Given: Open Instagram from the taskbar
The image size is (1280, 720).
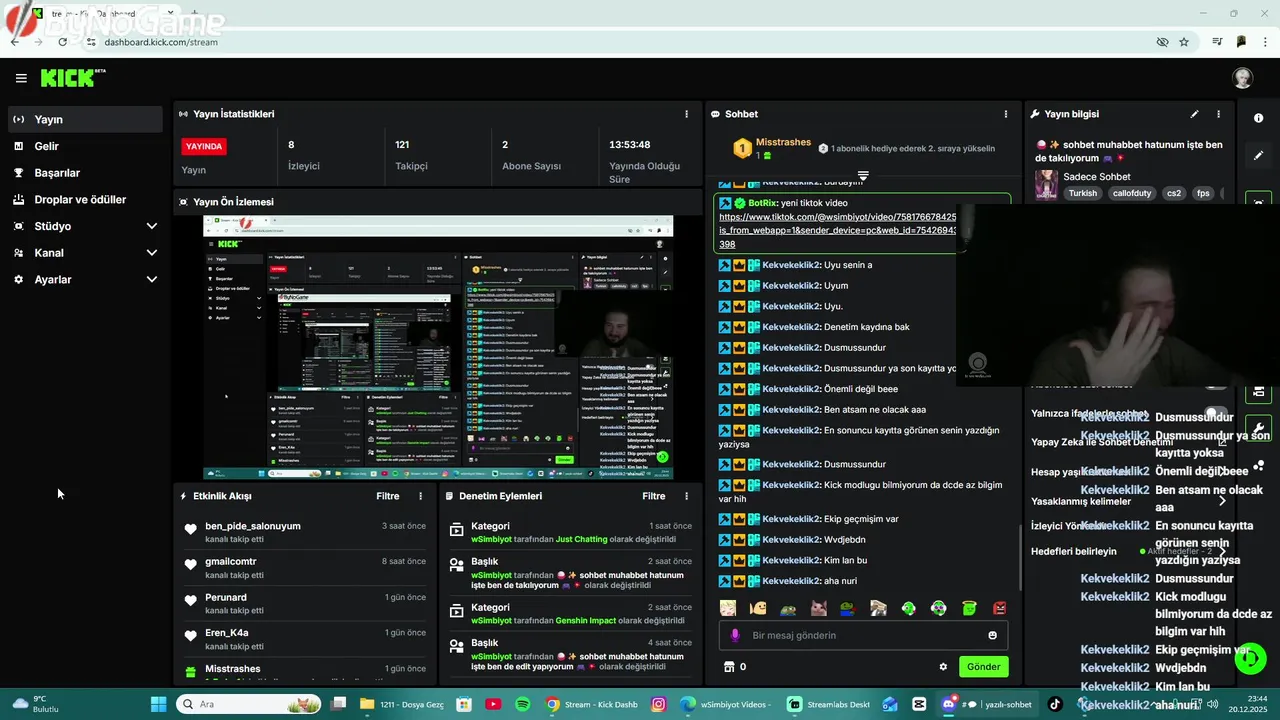Looking at the screenshot, I should 658,704.
